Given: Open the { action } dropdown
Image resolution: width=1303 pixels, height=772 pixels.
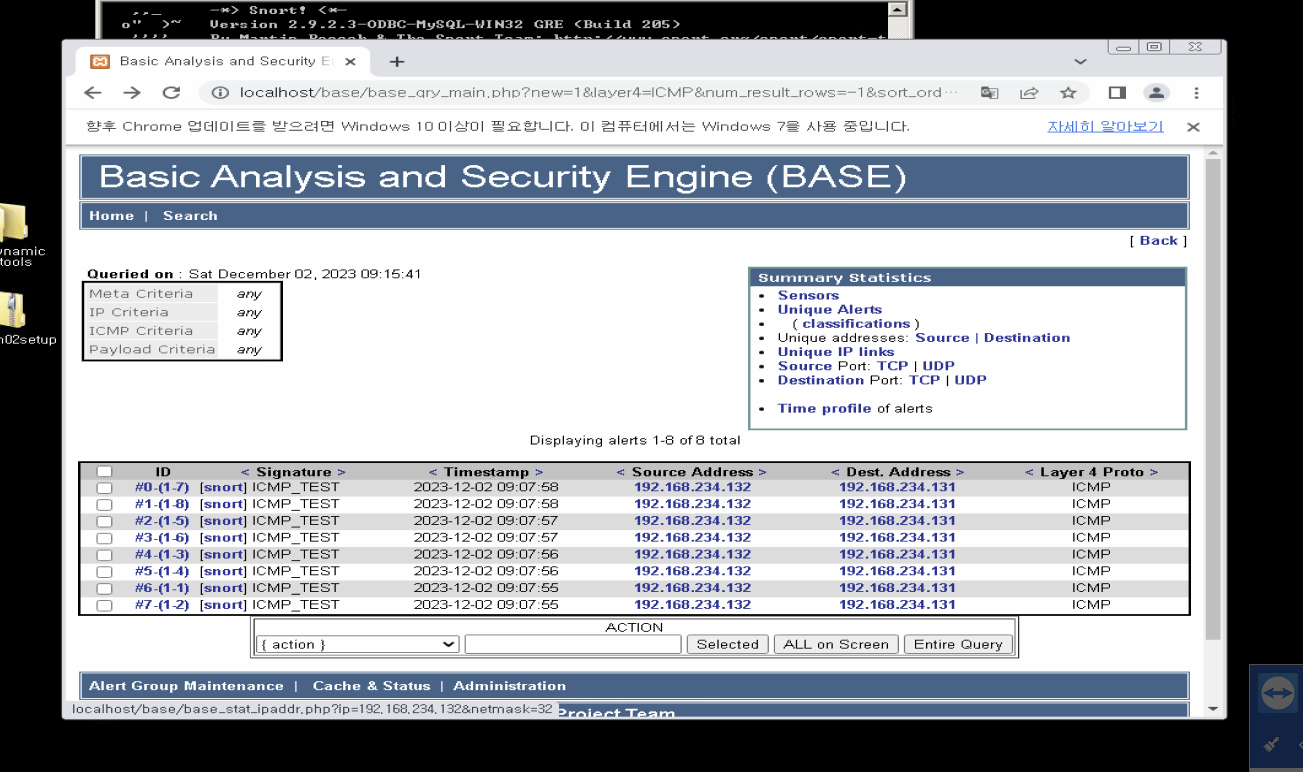Looking at the screenshot, I should [358, 645].
